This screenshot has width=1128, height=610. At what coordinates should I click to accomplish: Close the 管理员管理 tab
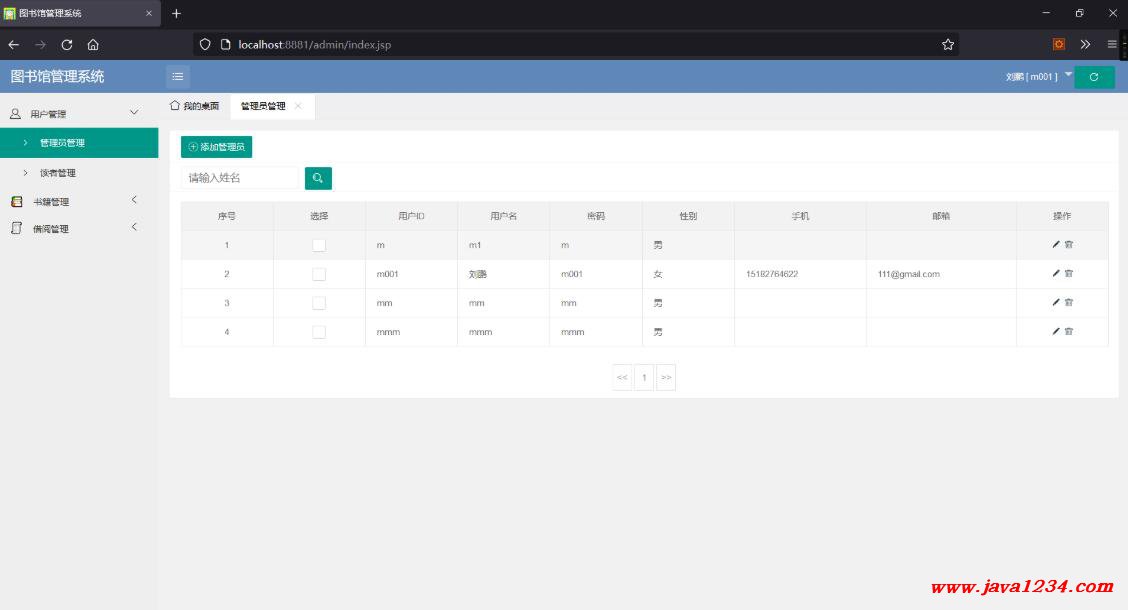tap(298, 106)
